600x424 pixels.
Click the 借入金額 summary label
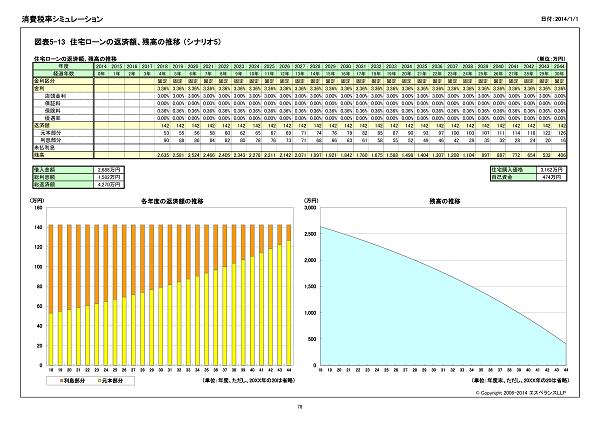coord(46,172)
